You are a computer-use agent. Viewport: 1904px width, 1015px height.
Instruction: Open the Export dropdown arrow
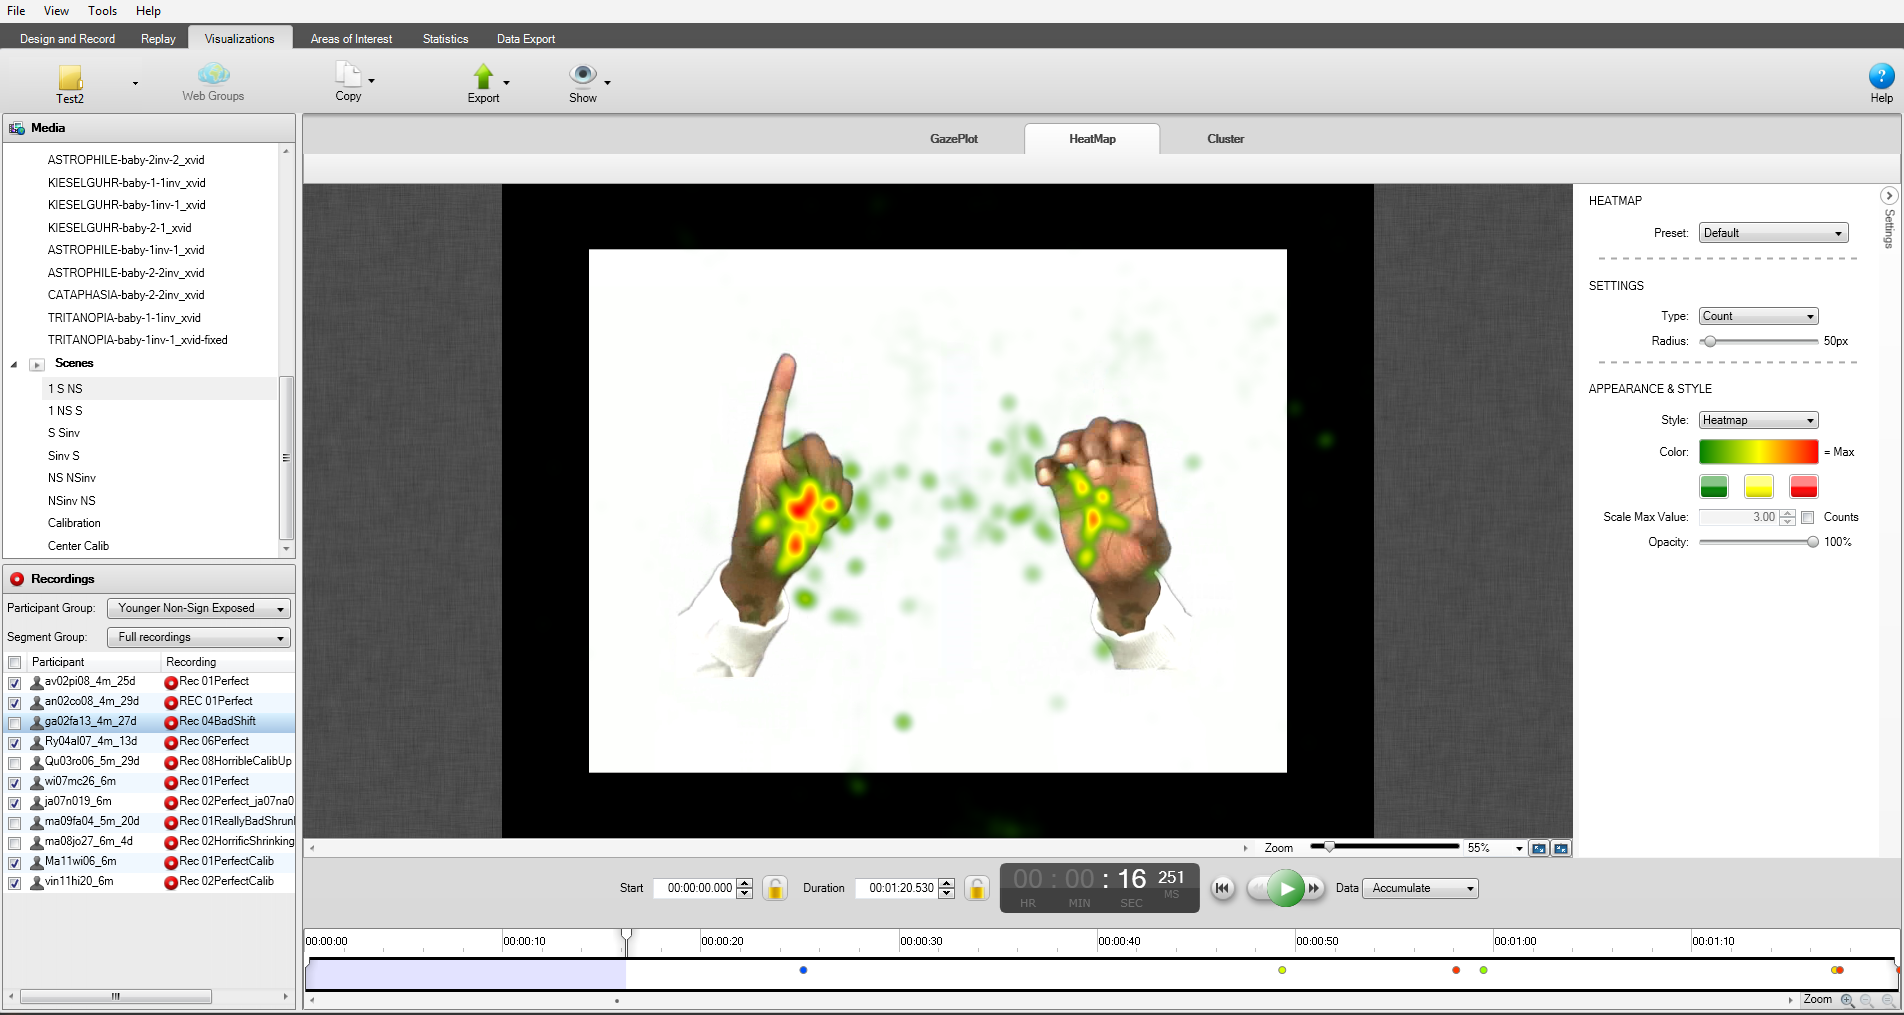coord(506,82)
